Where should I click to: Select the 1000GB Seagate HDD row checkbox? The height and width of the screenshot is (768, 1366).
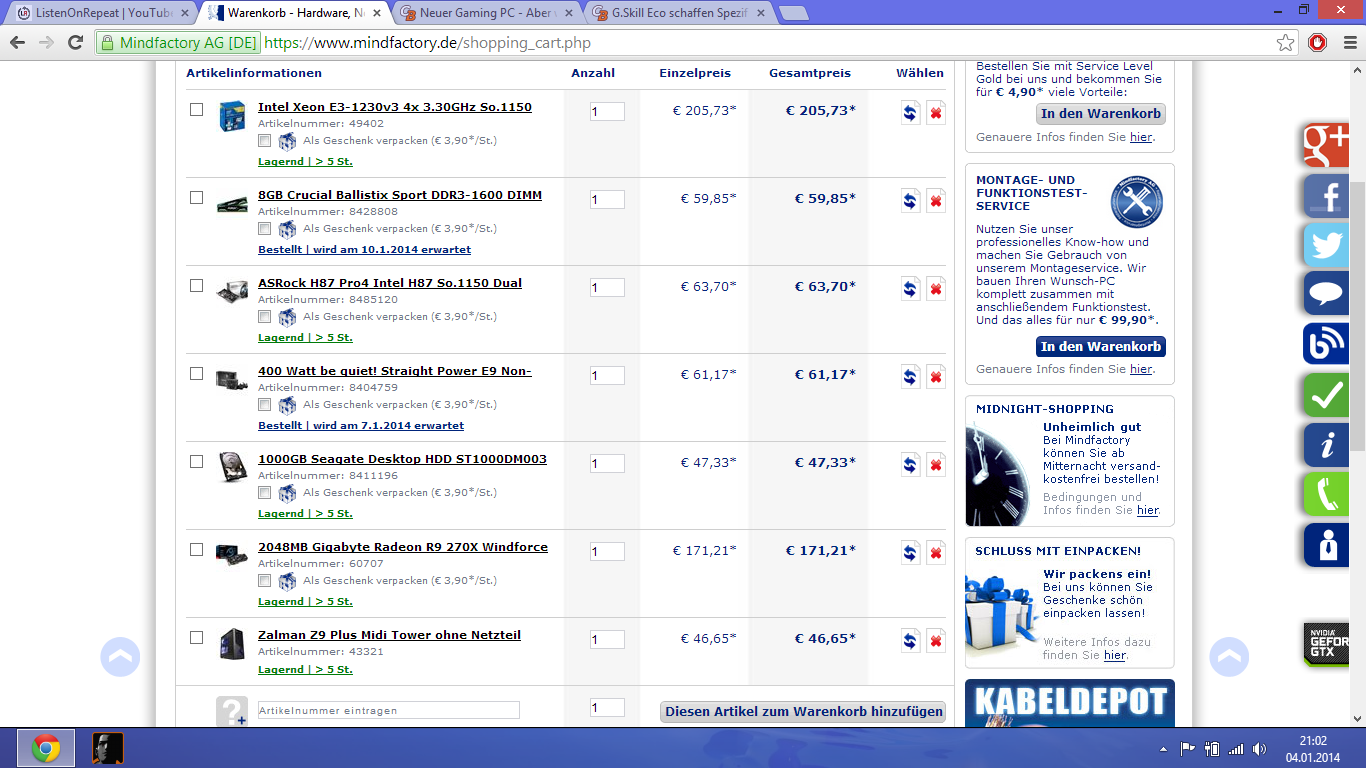[x=197, y=461]
